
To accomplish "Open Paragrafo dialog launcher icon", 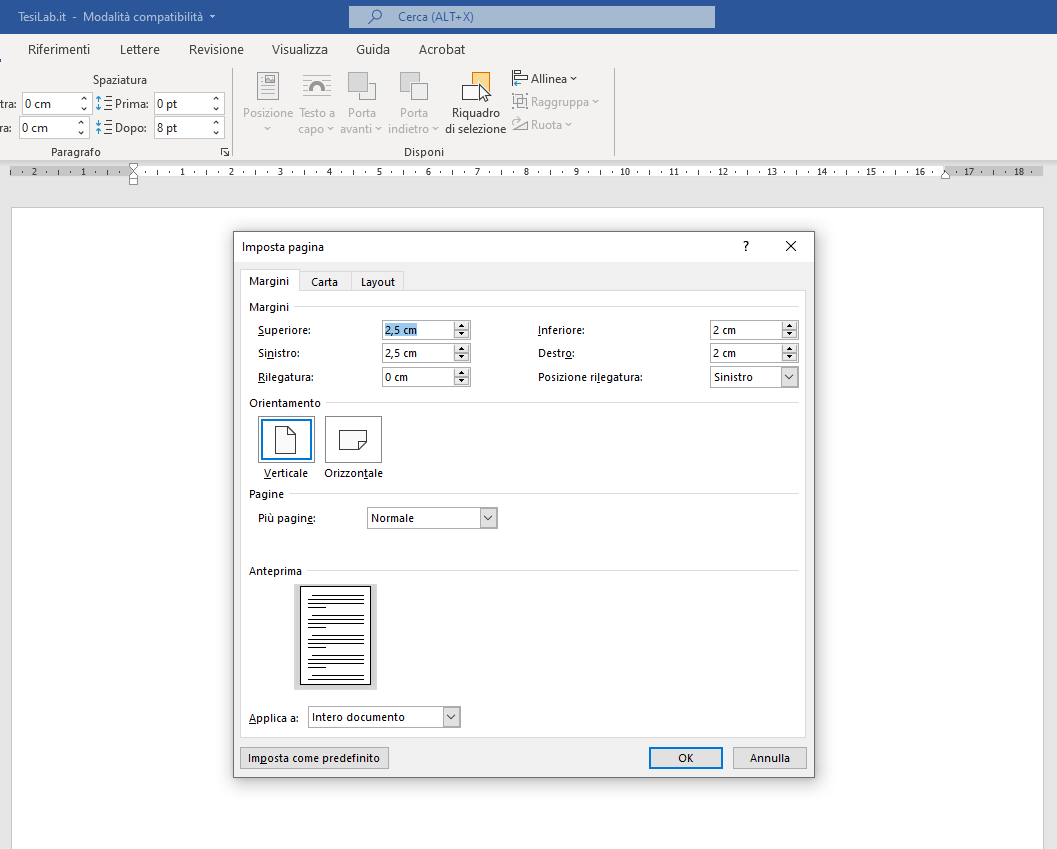I will coord(225,152).
